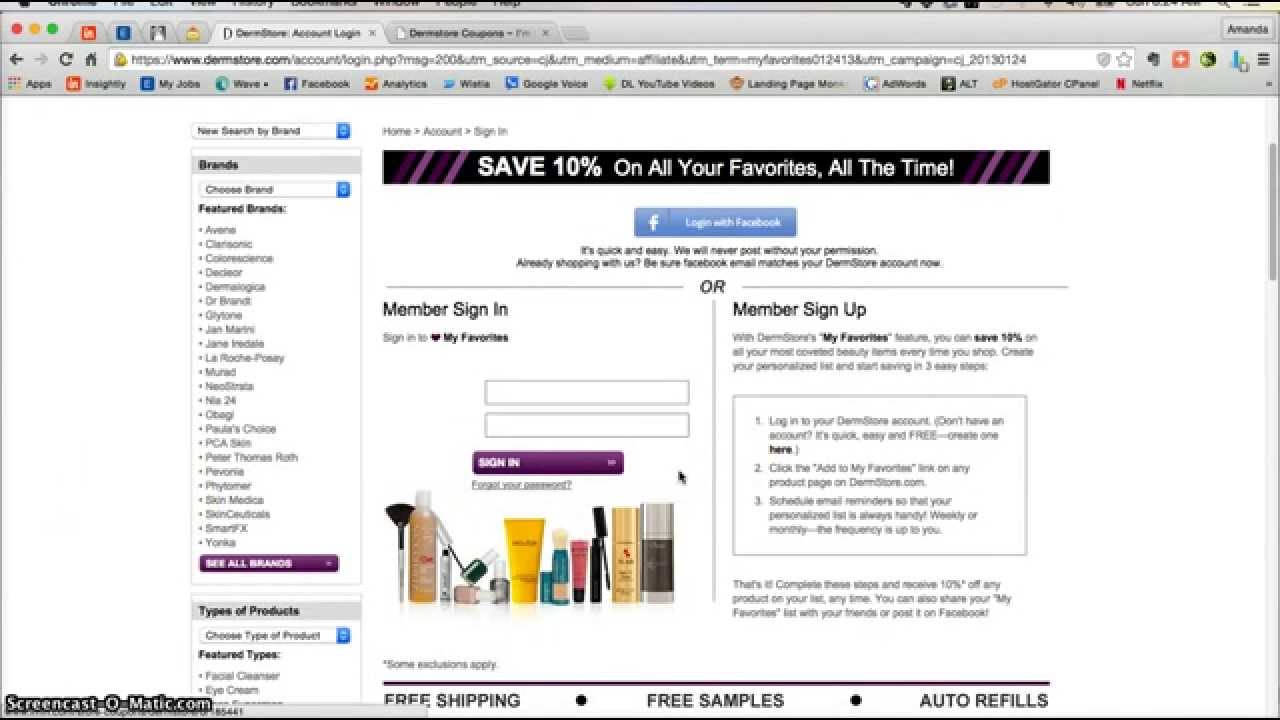The height and width of the screenshot is (720, 1280).
Task: Open the Landing Page Monkey bookmark
Action: [788, 84]
